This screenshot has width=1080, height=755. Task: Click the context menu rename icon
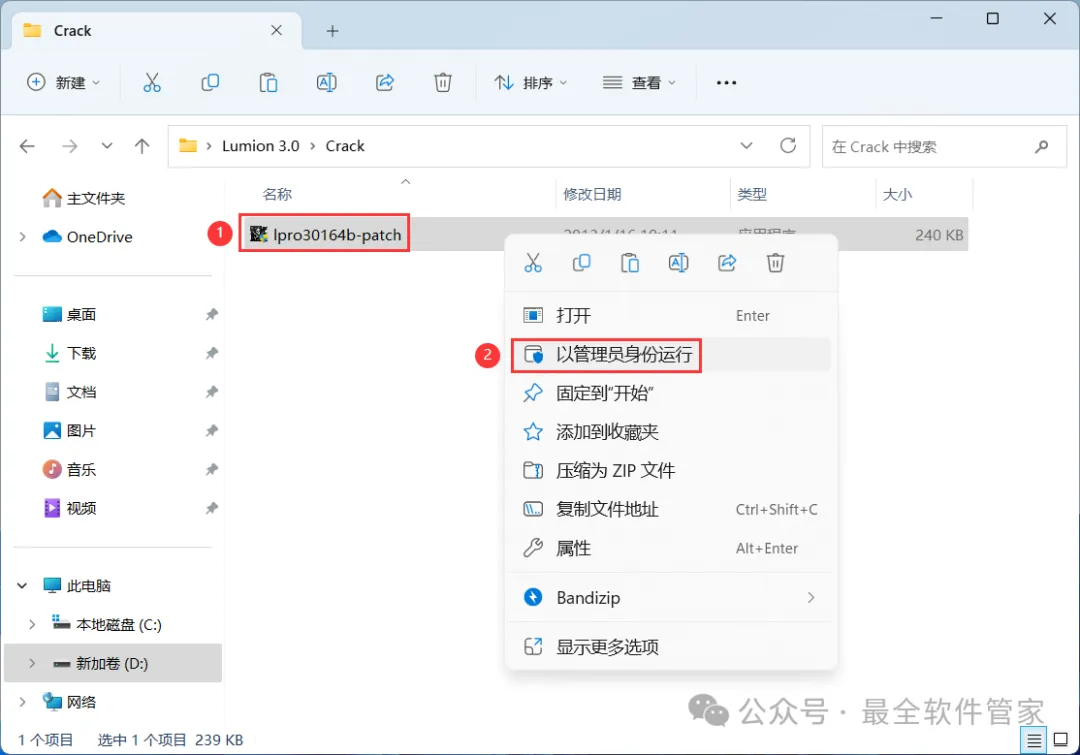(x=678, y=262)
